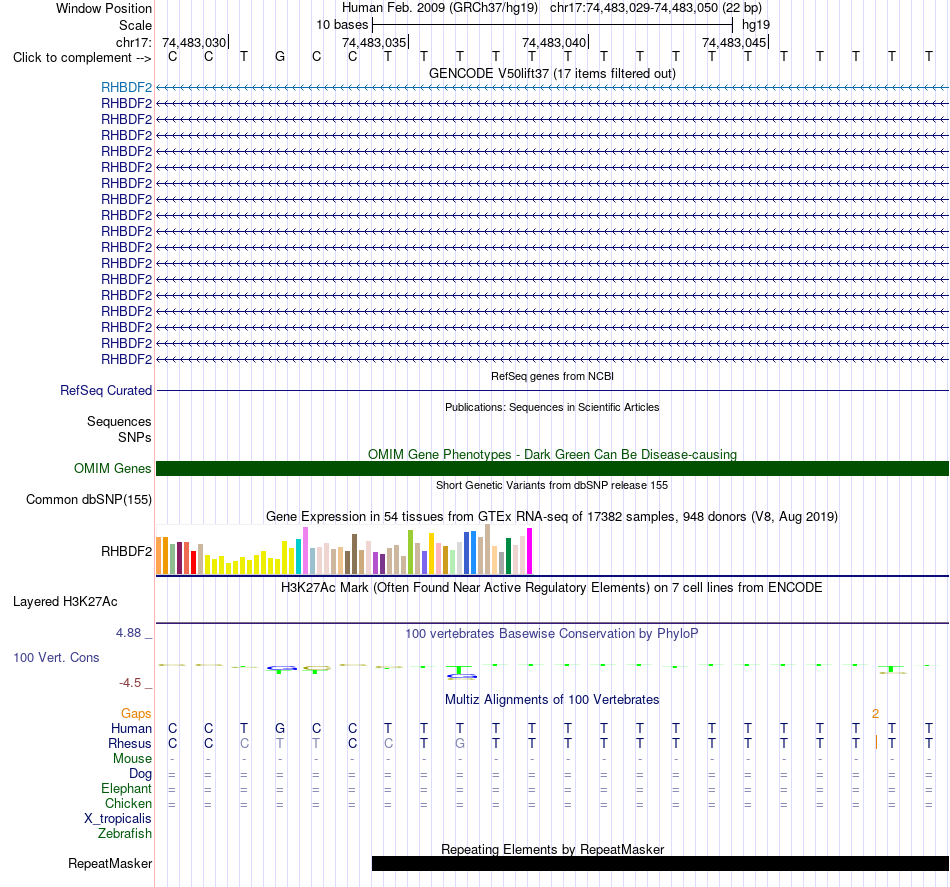Click the chr17: label on the ruler
Image resolution: width=950 pixels, height=887 pixels.
pyautogui.click(x=133, y=42)
